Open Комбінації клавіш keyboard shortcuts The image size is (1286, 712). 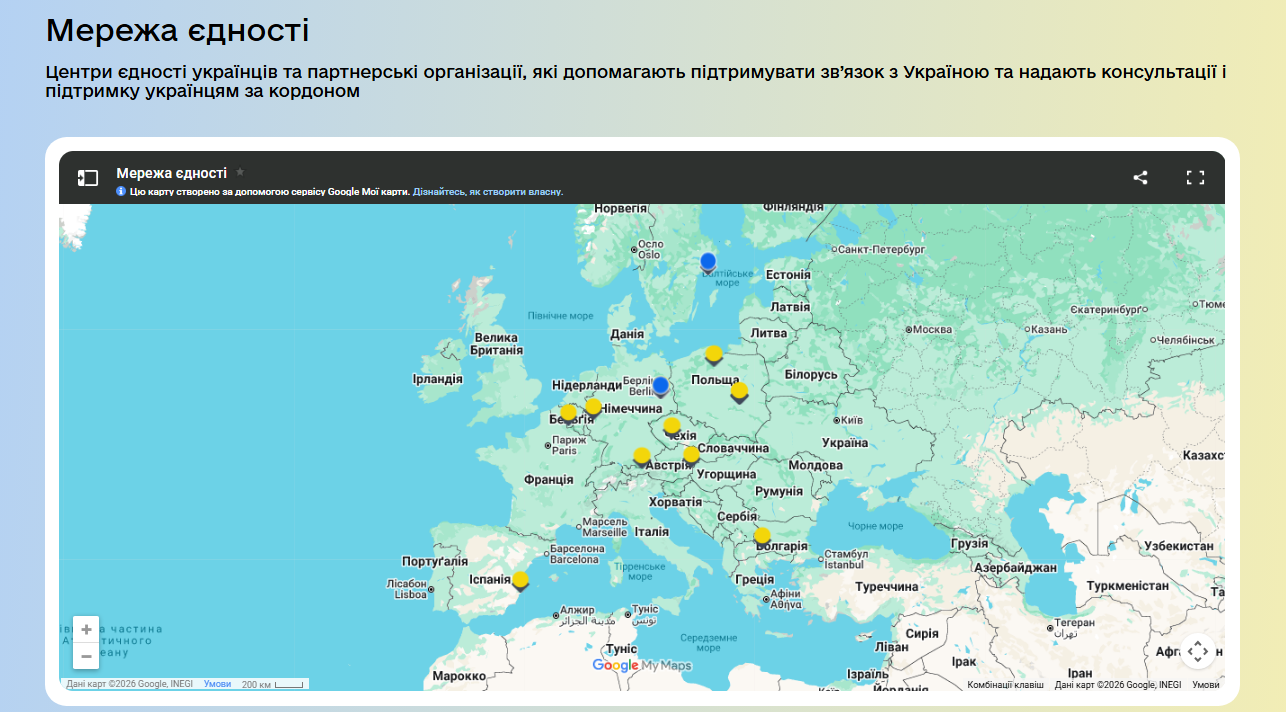click(1005, 685)
